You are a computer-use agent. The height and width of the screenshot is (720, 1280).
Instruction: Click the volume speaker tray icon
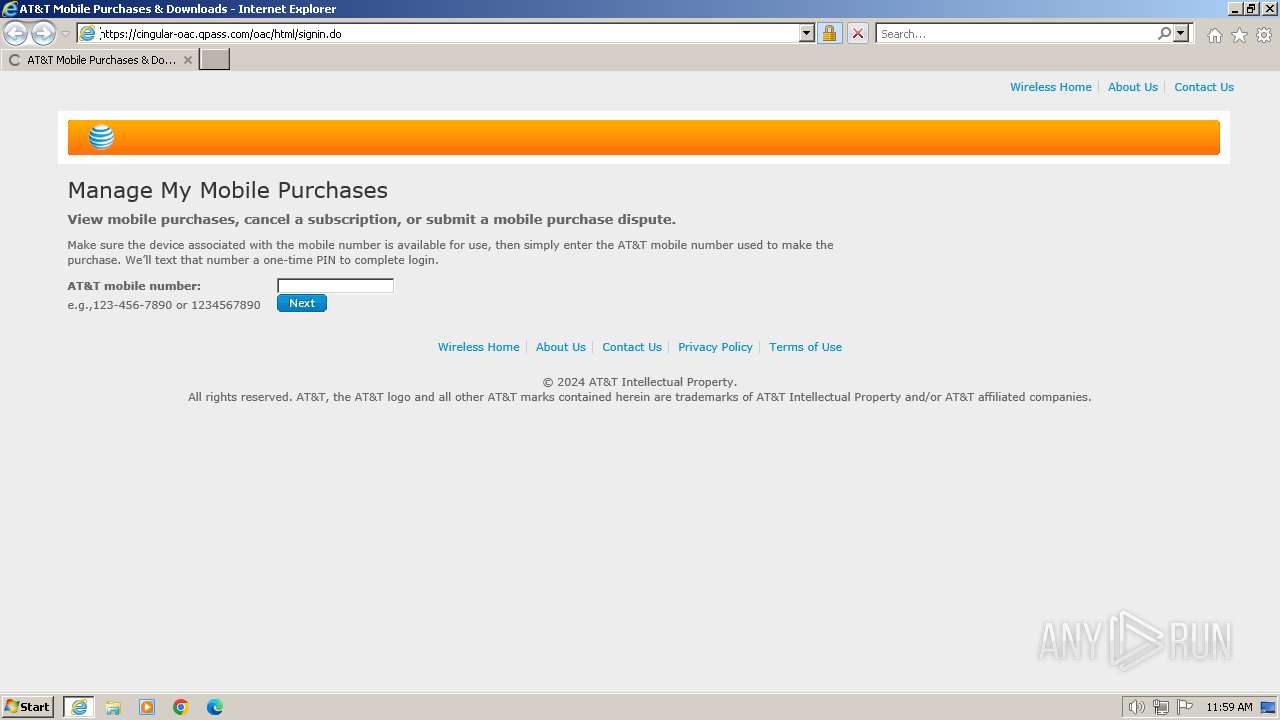[1136, 707]
